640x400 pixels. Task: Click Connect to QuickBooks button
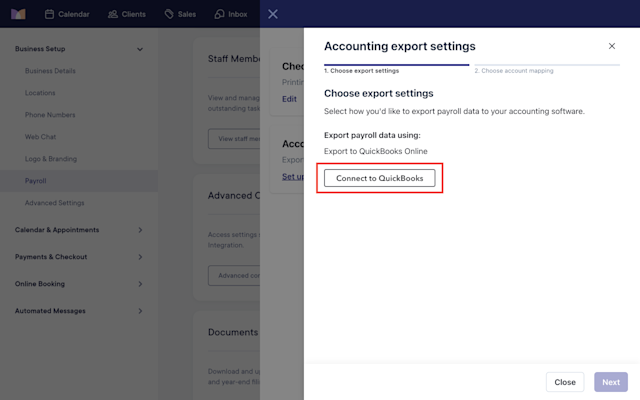click(x=380, y=178)
